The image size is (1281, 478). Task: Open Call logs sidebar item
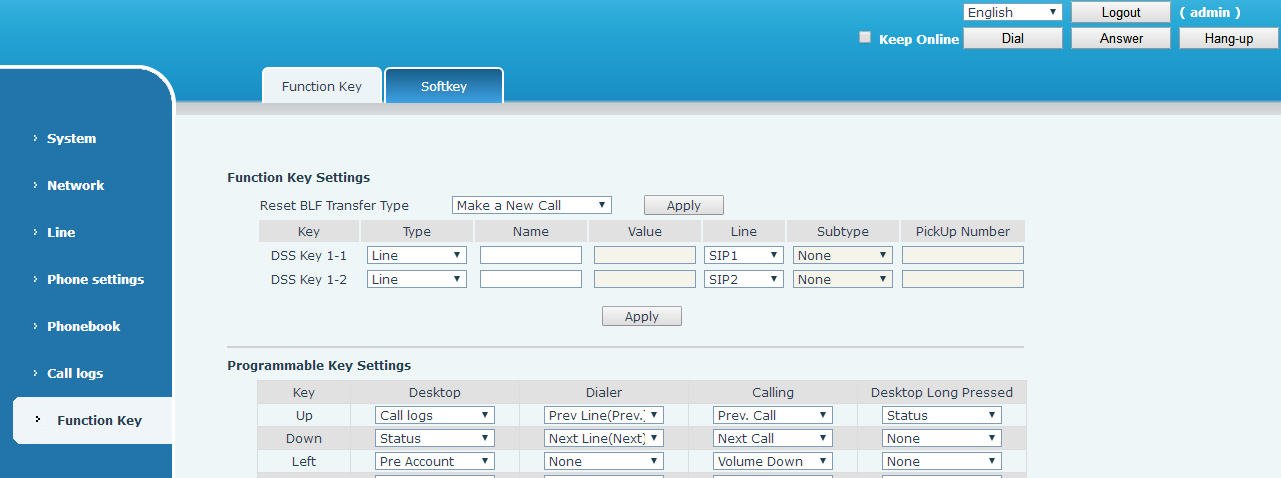click(x=75, y=373)
